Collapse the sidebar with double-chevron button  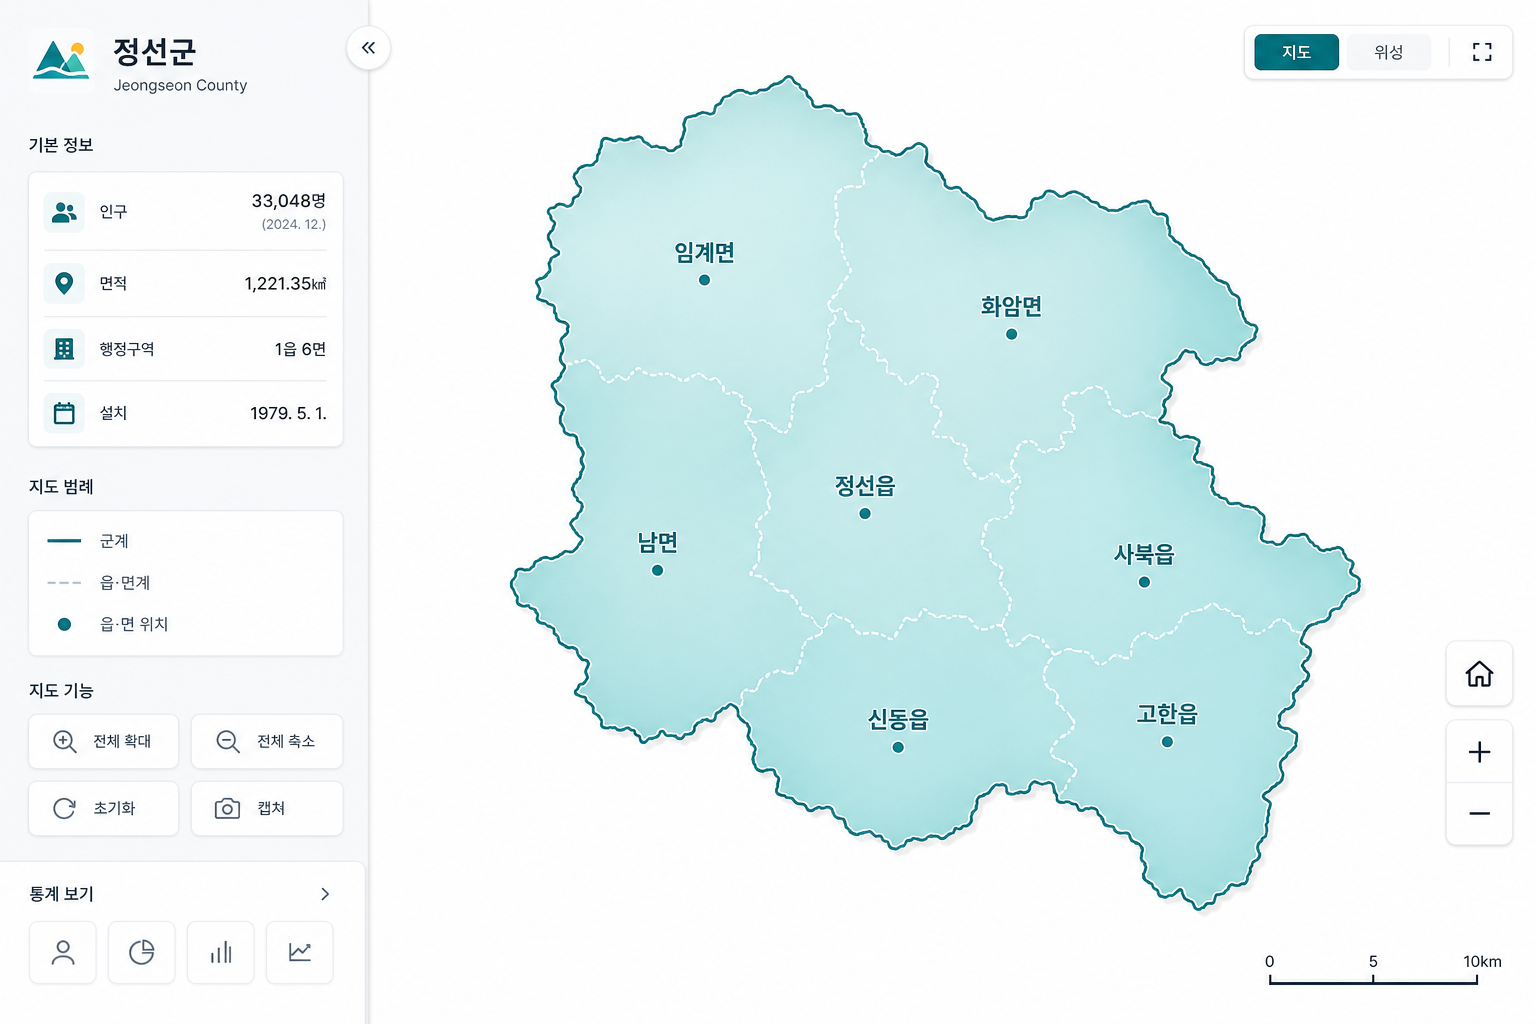(x=368, y=48)
